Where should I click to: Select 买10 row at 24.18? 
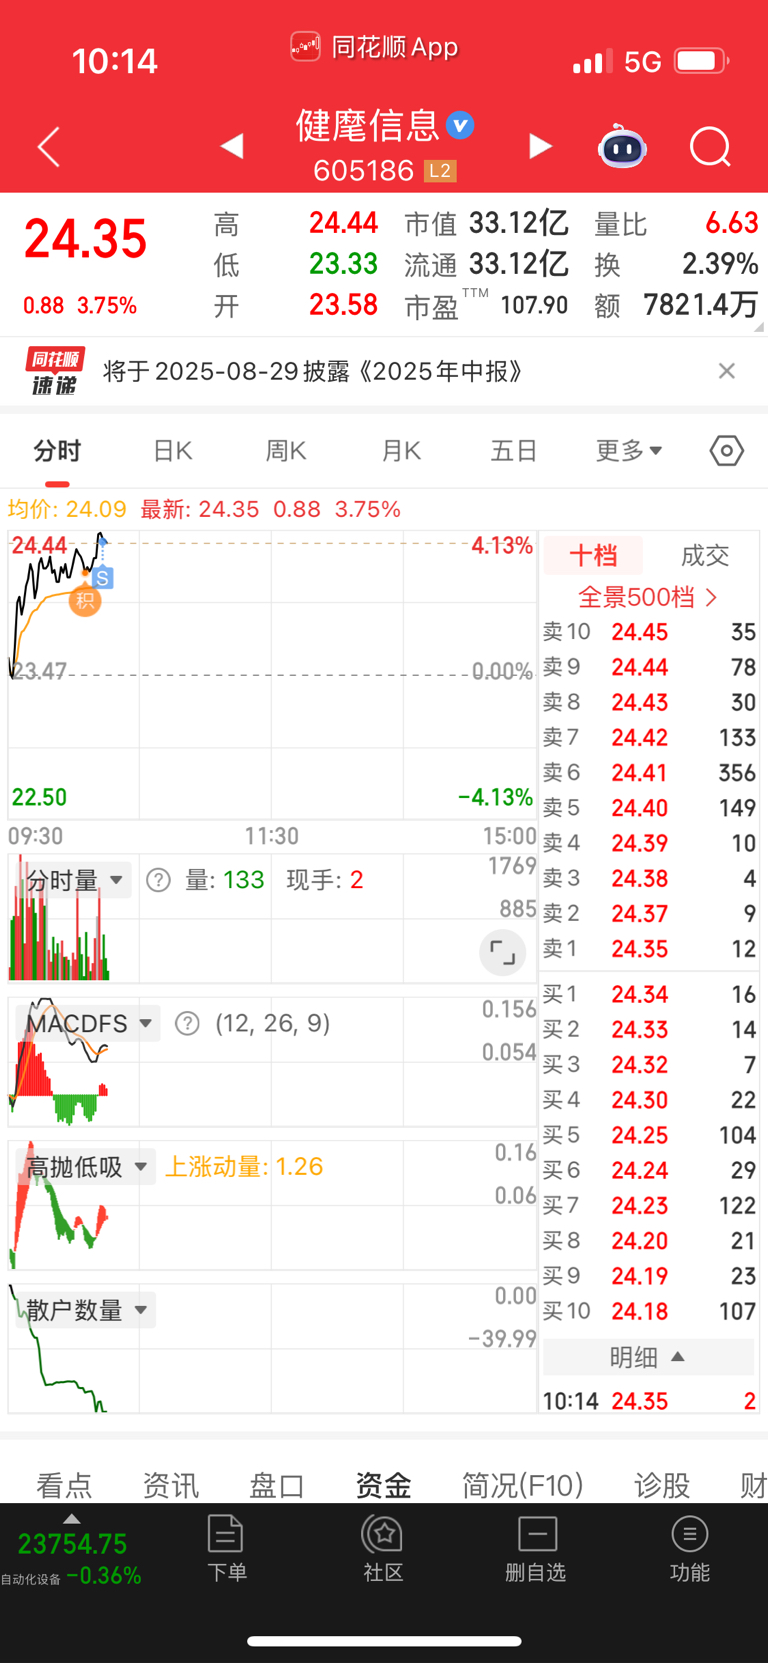(648, 1311)
